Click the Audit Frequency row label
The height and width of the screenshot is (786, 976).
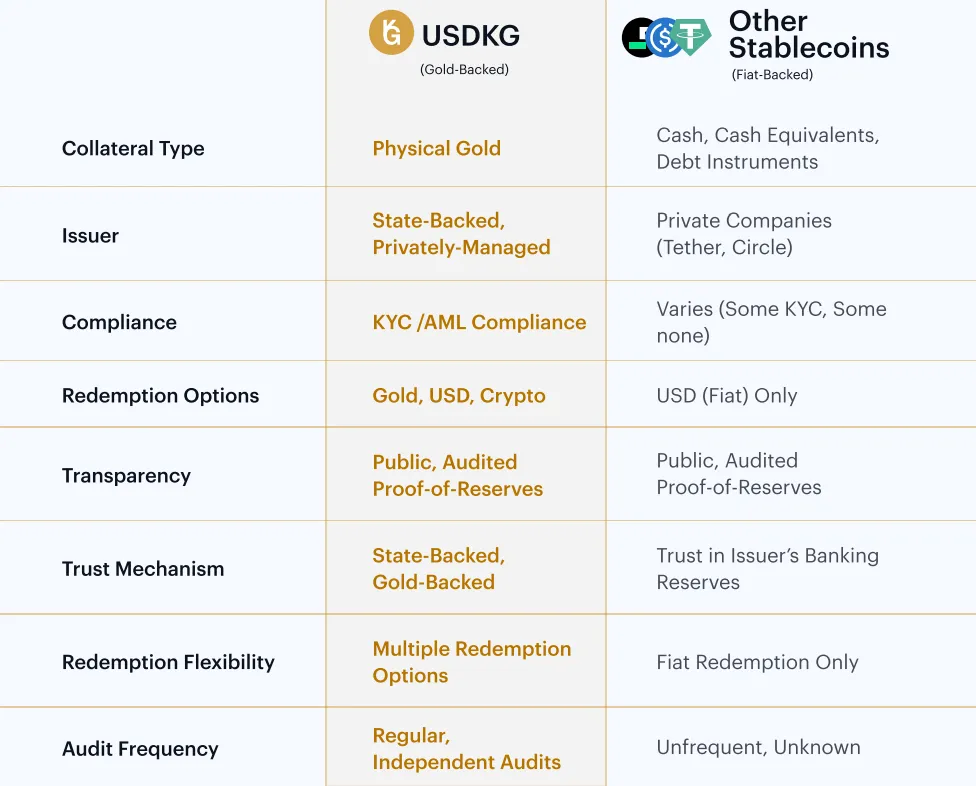point(140,749)
